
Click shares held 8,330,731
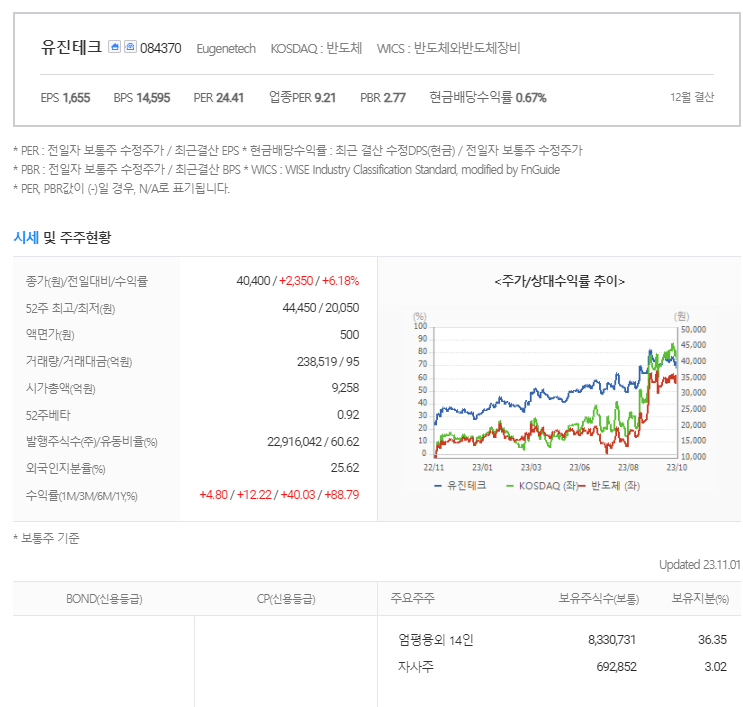point(612,640)
